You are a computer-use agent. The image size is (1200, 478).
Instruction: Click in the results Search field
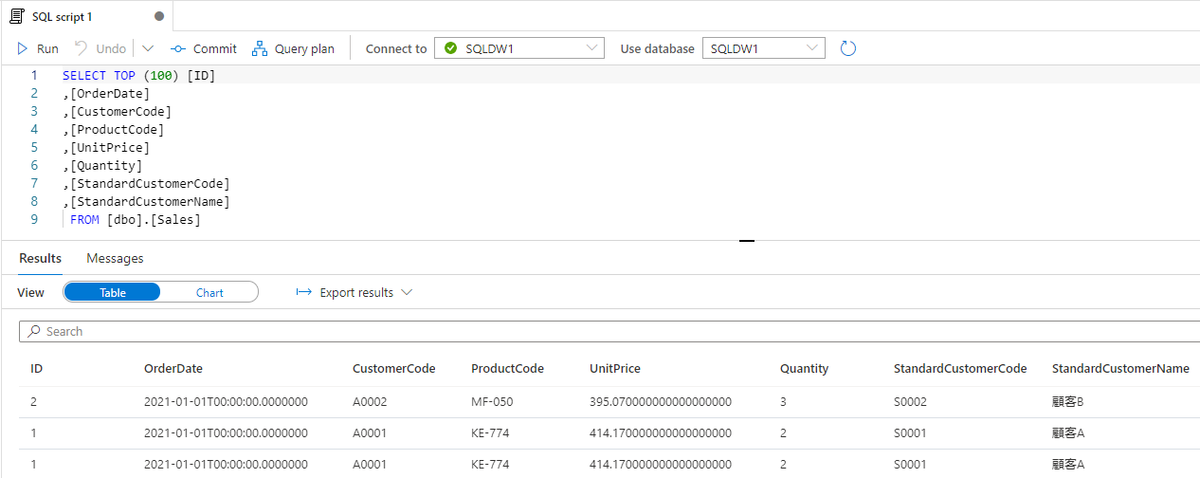tap(600, 331)
